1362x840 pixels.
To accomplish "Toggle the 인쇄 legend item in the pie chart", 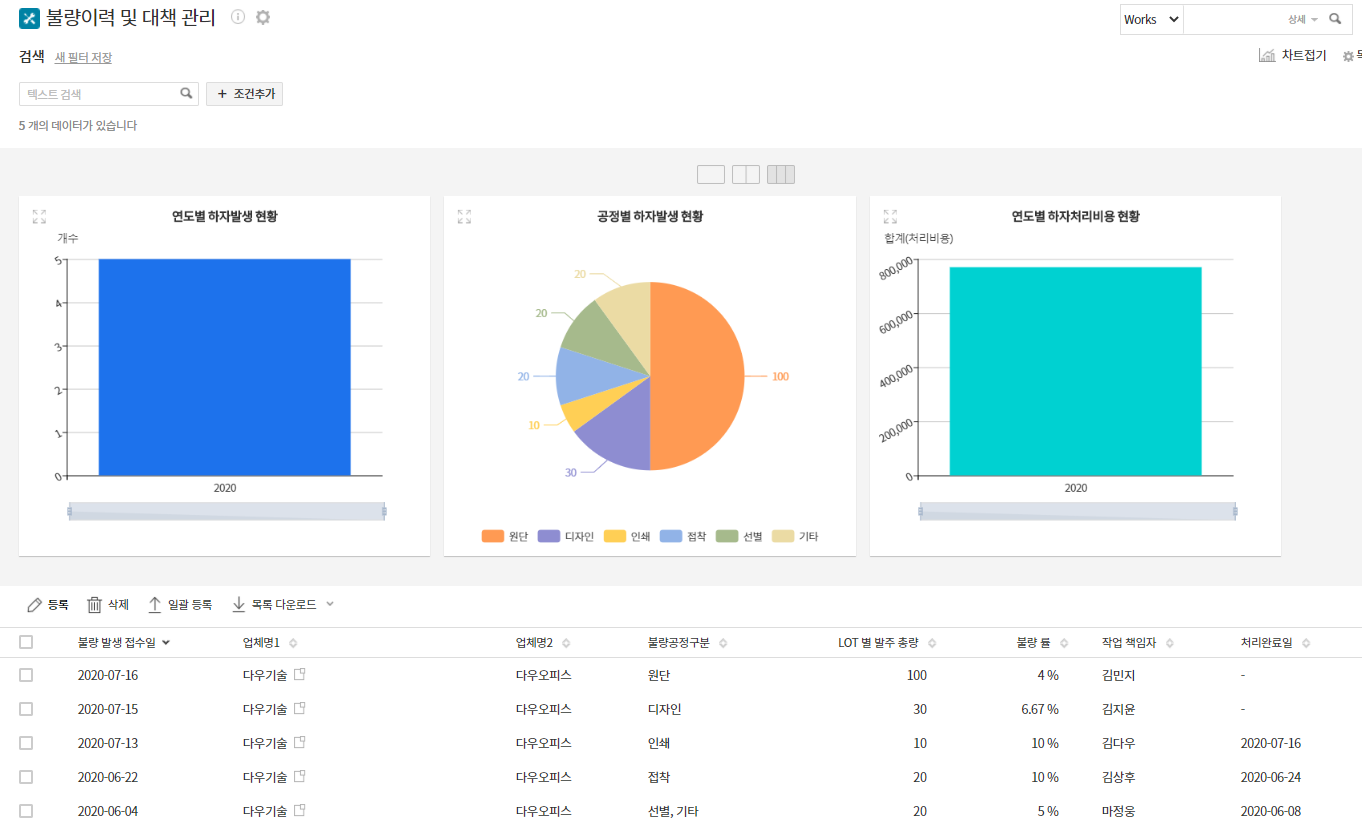I will tap(627, 537).
